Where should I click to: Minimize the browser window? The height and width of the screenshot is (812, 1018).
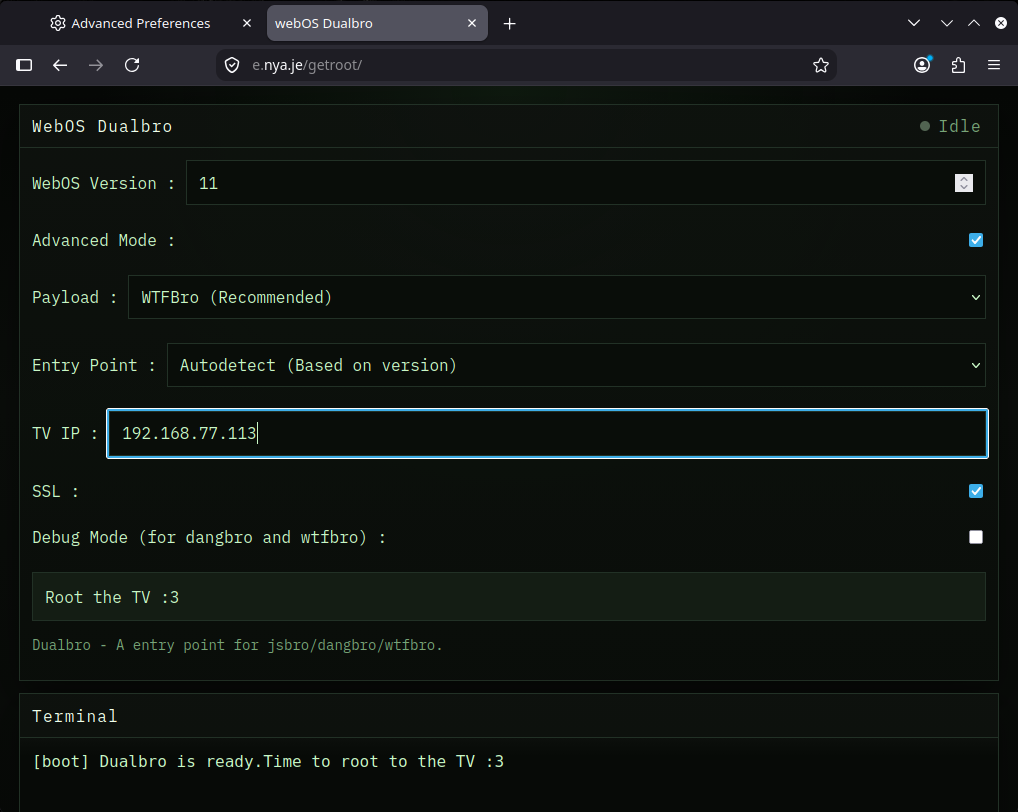pos(947,23)
